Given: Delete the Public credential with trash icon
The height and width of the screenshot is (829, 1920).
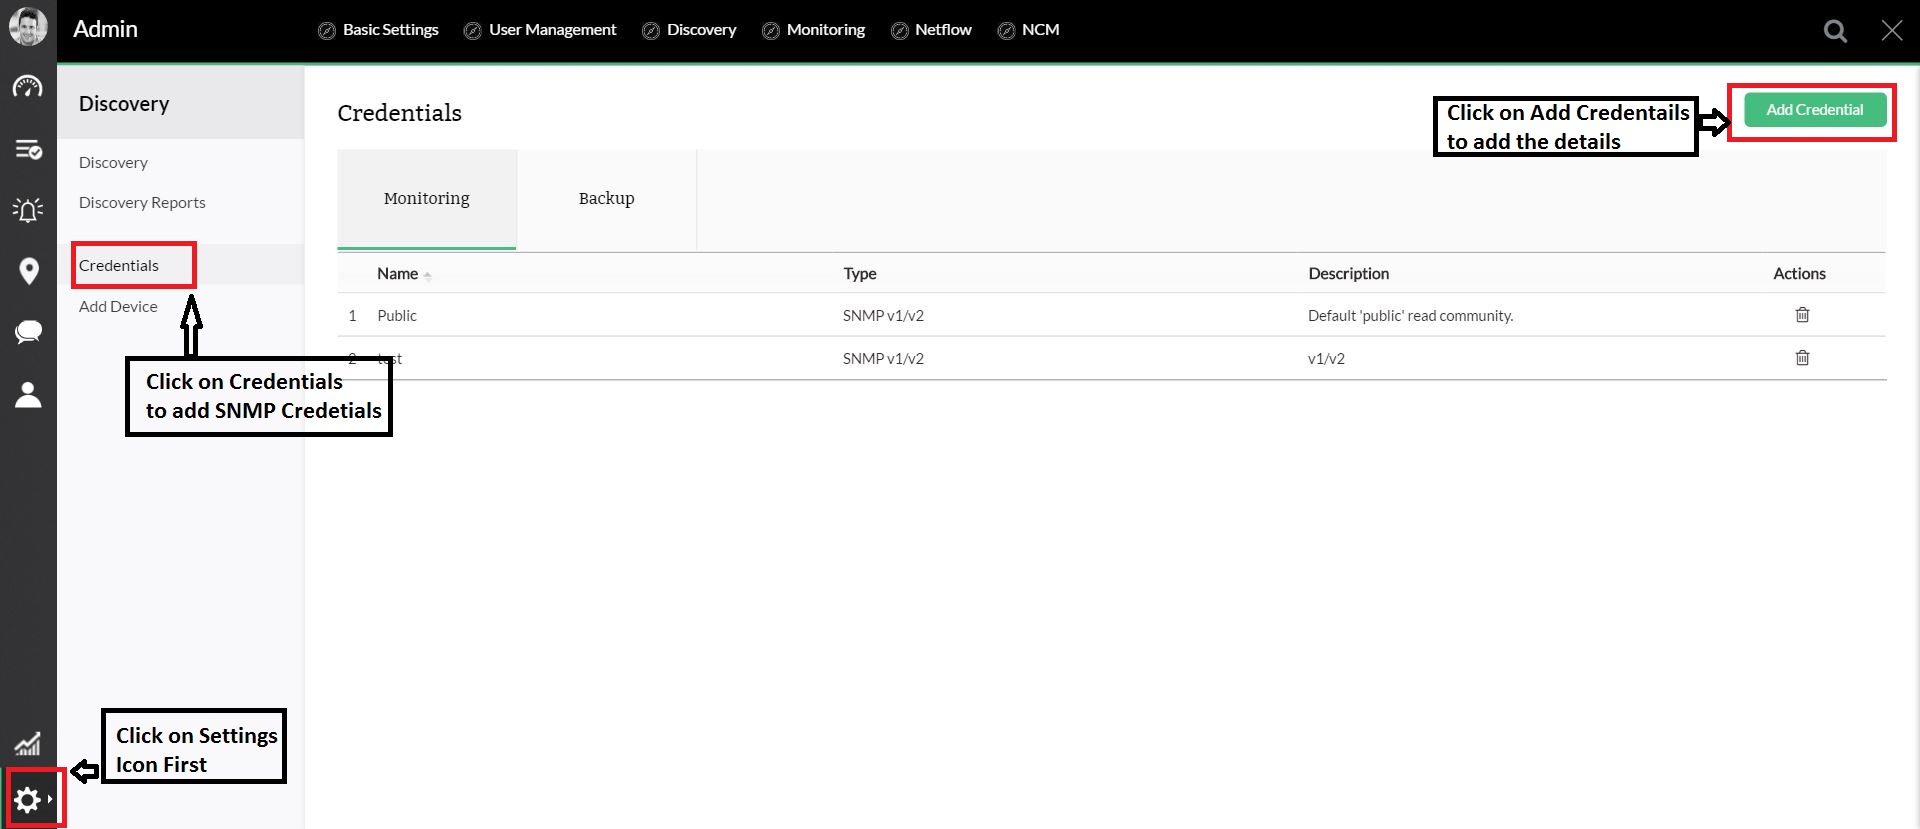Looking at the screenshot, I should pyautogui.click(x=1802, y=315).
